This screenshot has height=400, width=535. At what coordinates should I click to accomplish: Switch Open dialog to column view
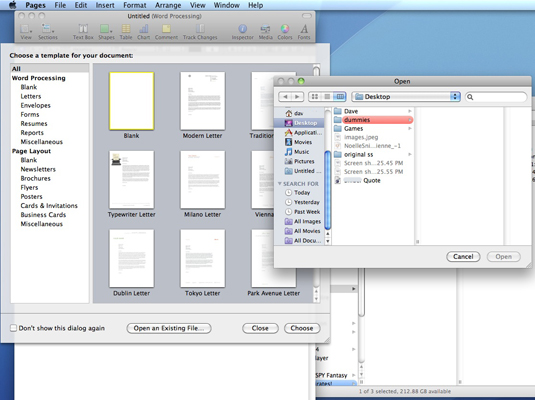pos(340,97)
